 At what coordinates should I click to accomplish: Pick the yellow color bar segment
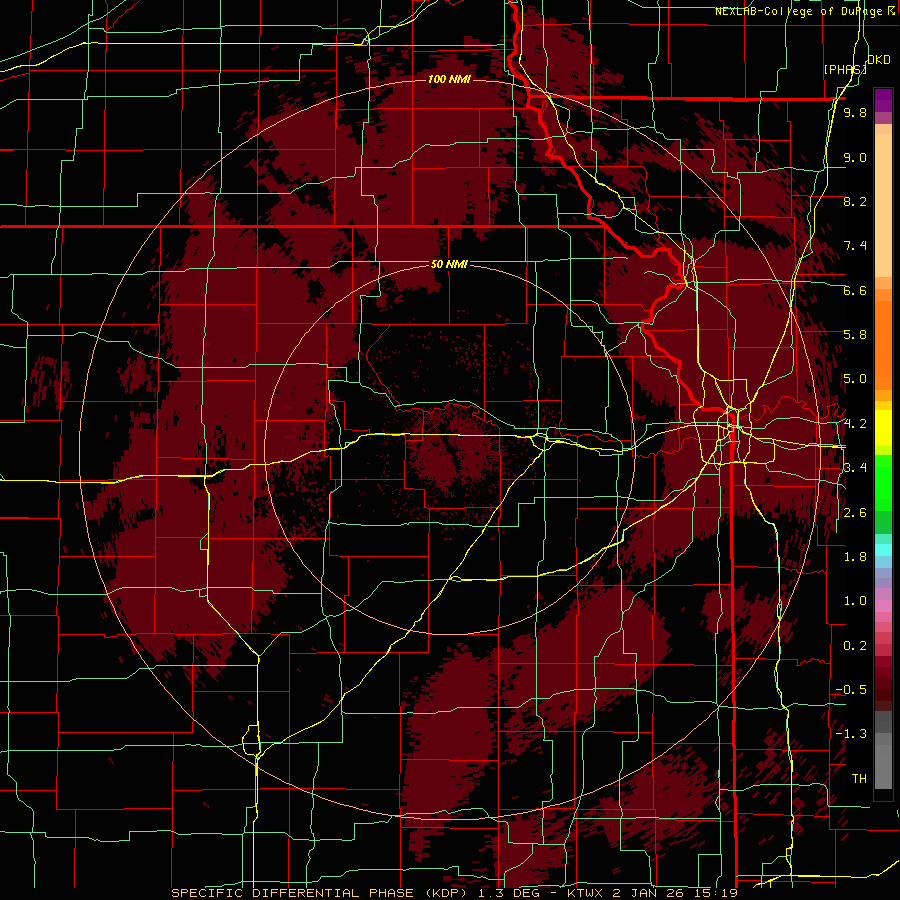coord(883,428)
